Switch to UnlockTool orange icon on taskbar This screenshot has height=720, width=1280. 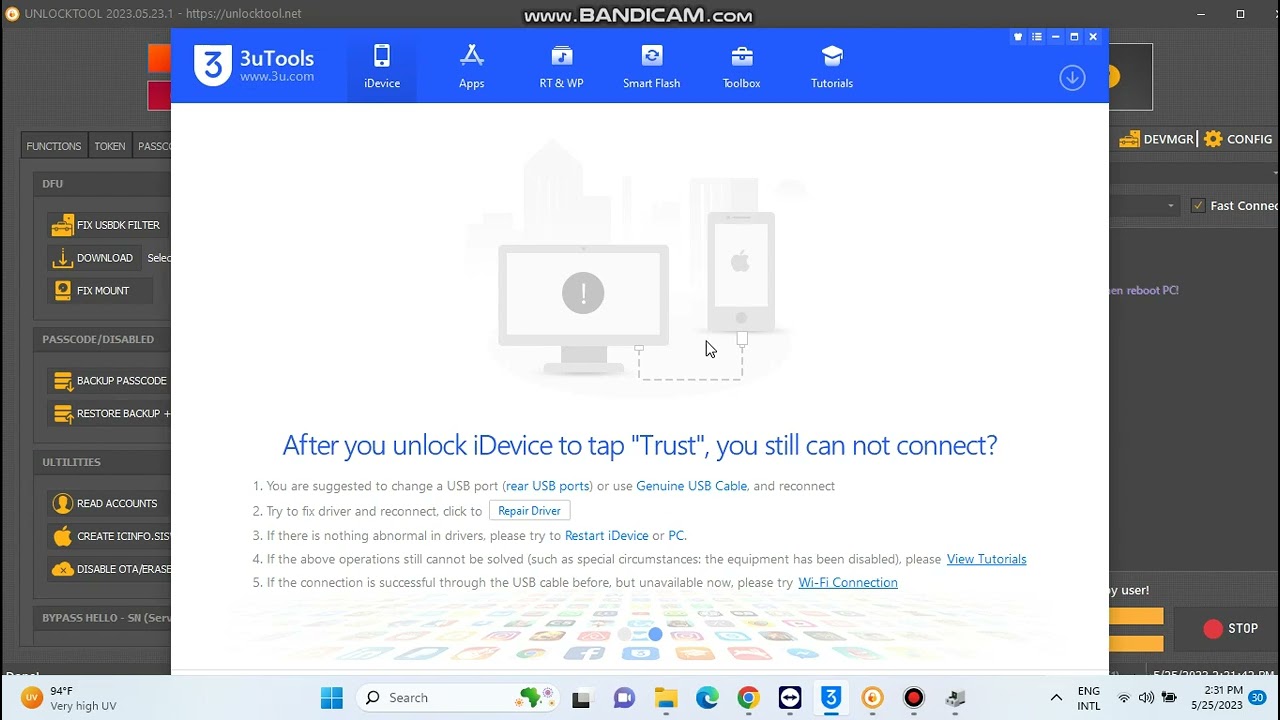click(x=872, y=698)
